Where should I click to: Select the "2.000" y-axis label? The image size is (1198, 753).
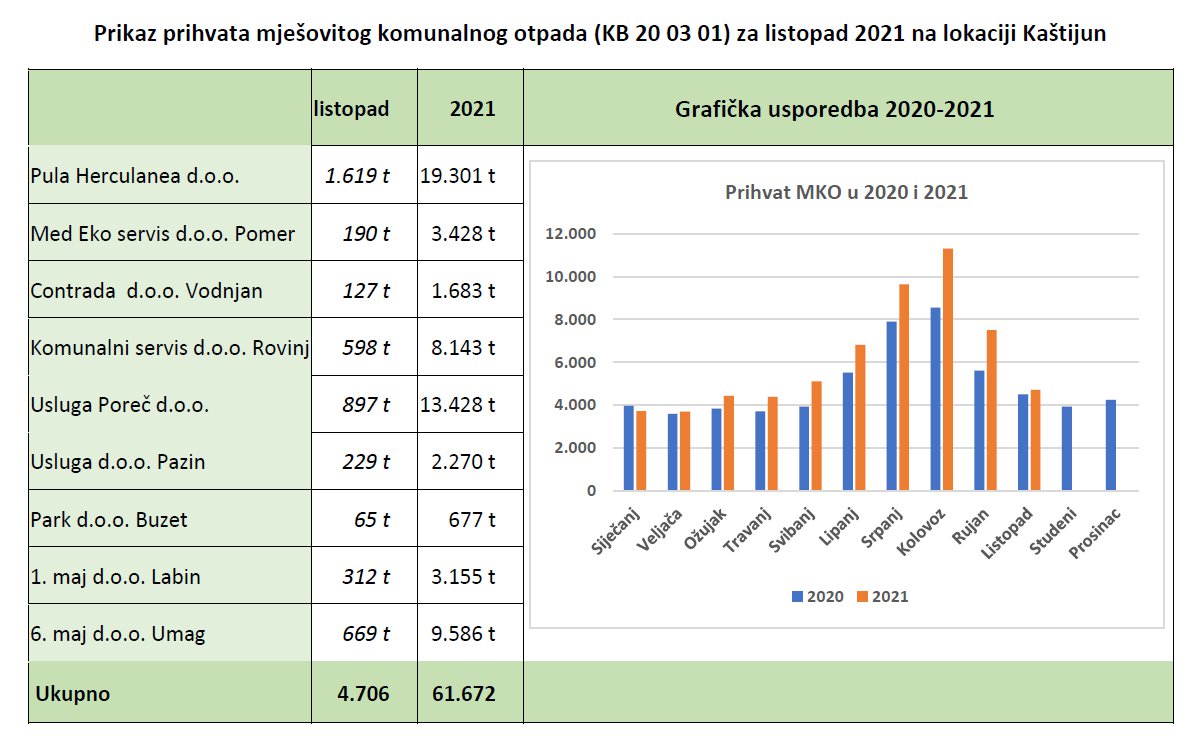point(575,448)
